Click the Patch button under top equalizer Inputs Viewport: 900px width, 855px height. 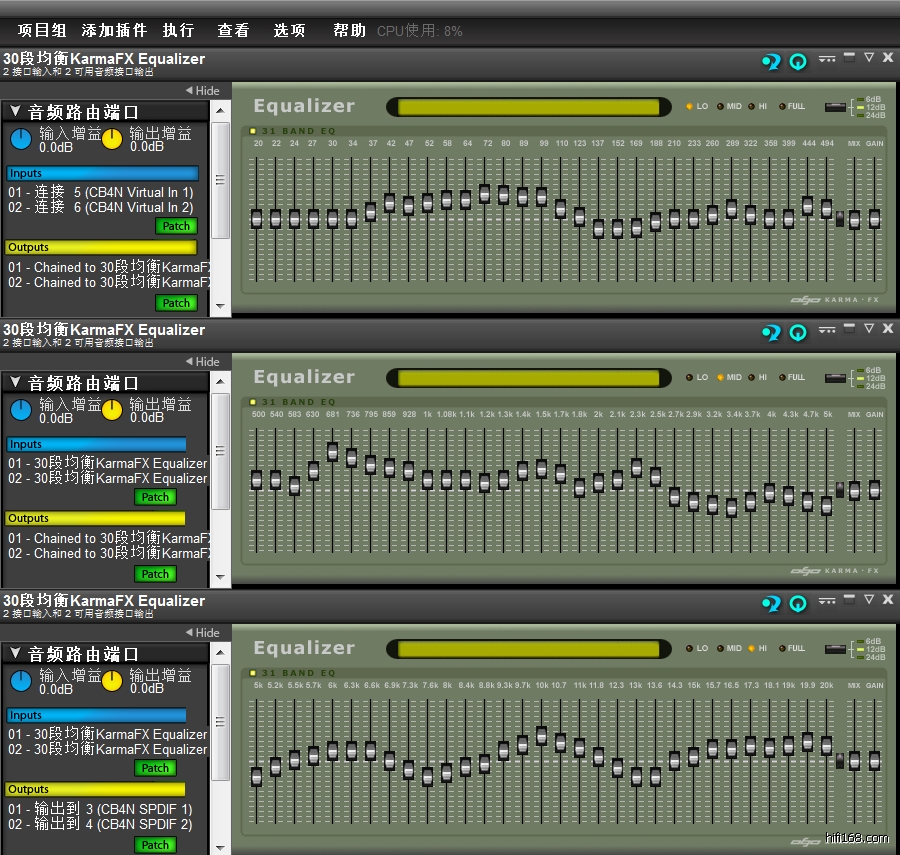176,226
